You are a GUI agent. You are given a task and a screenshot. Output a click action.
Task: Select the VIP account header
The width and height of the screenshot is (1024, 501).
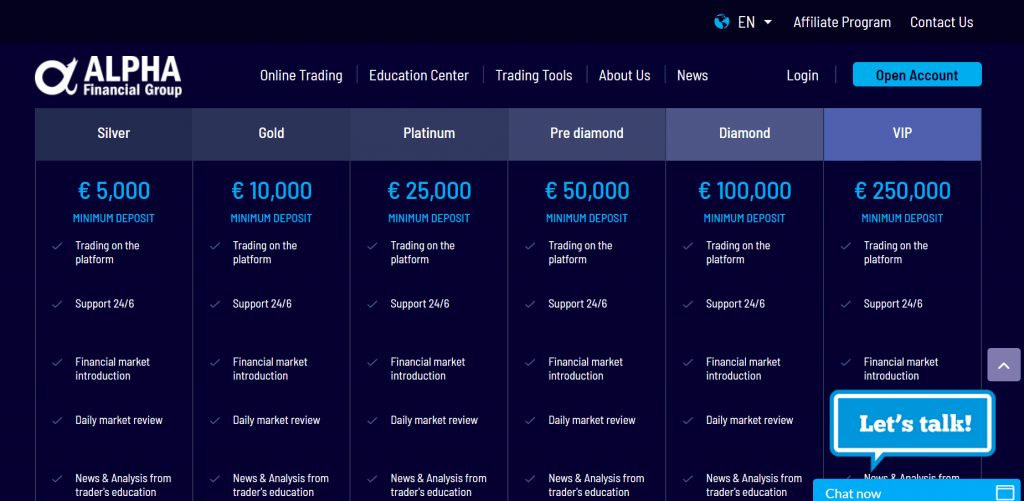coord(903,134)
